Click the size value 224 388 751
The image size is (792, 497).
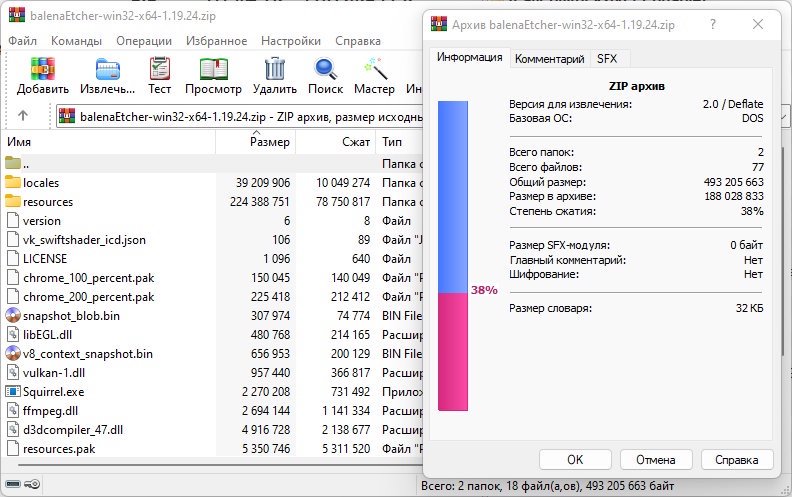point(260,202)
